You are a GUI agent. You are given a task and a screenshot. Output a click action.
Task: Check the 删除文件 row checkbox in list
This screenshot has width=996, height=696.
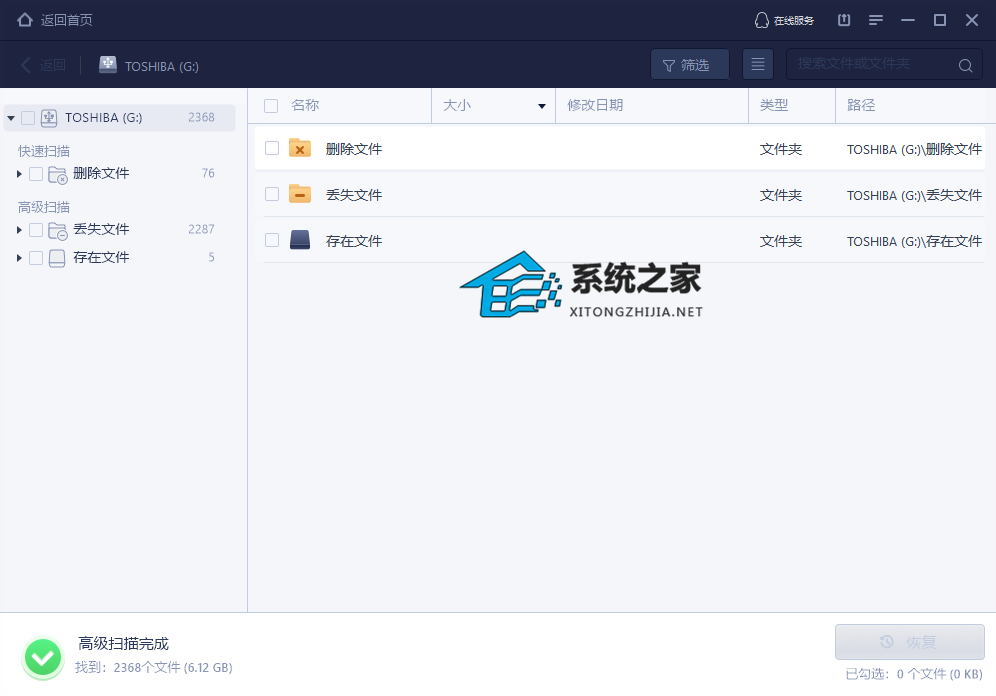tap(272, 148)
